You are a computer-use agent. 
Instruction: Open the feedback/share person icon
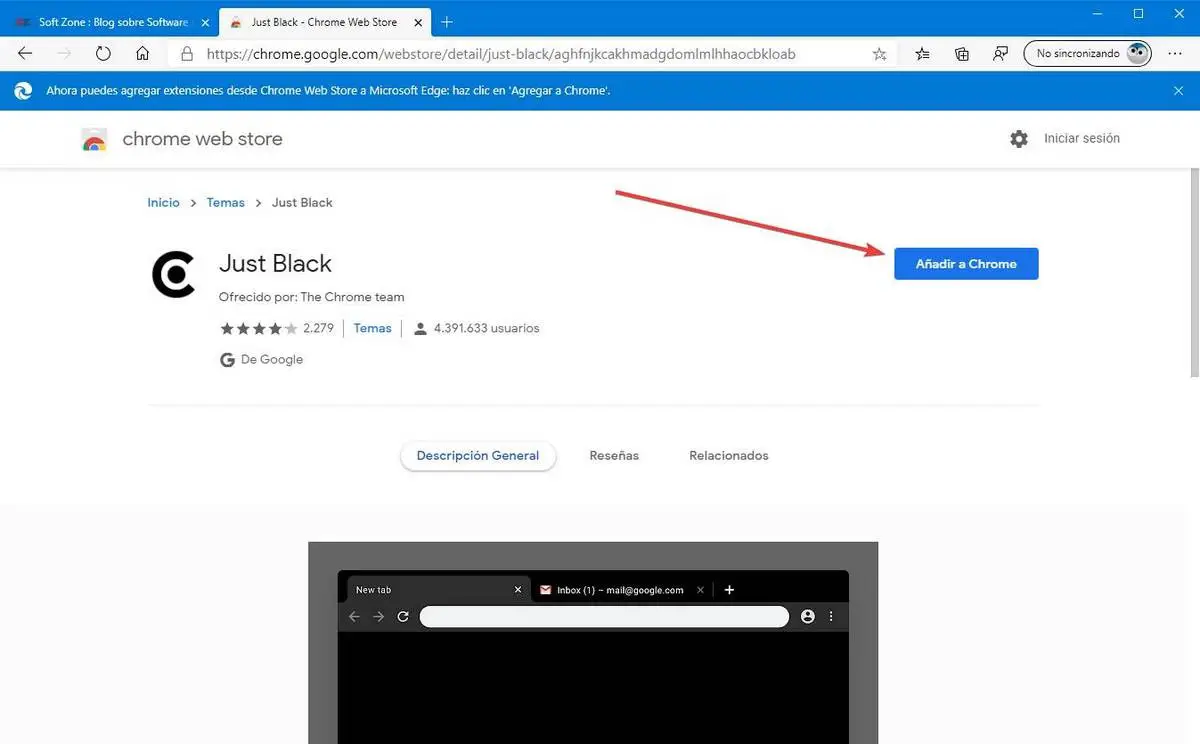pyautogui.click(x=1000, y=54)
